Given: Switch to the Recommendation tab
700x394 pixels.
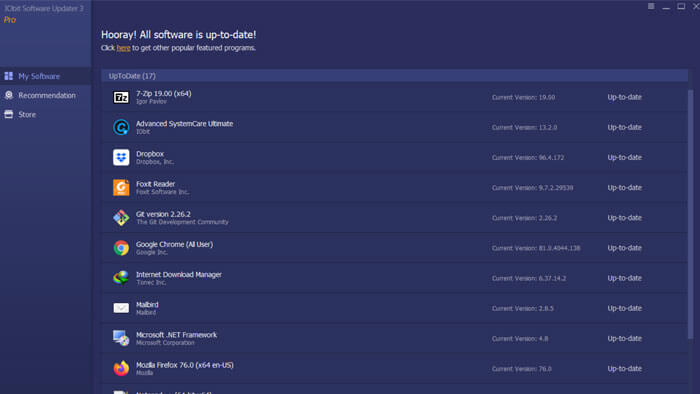Looking at the screenshot, I should tap(46, 95).
